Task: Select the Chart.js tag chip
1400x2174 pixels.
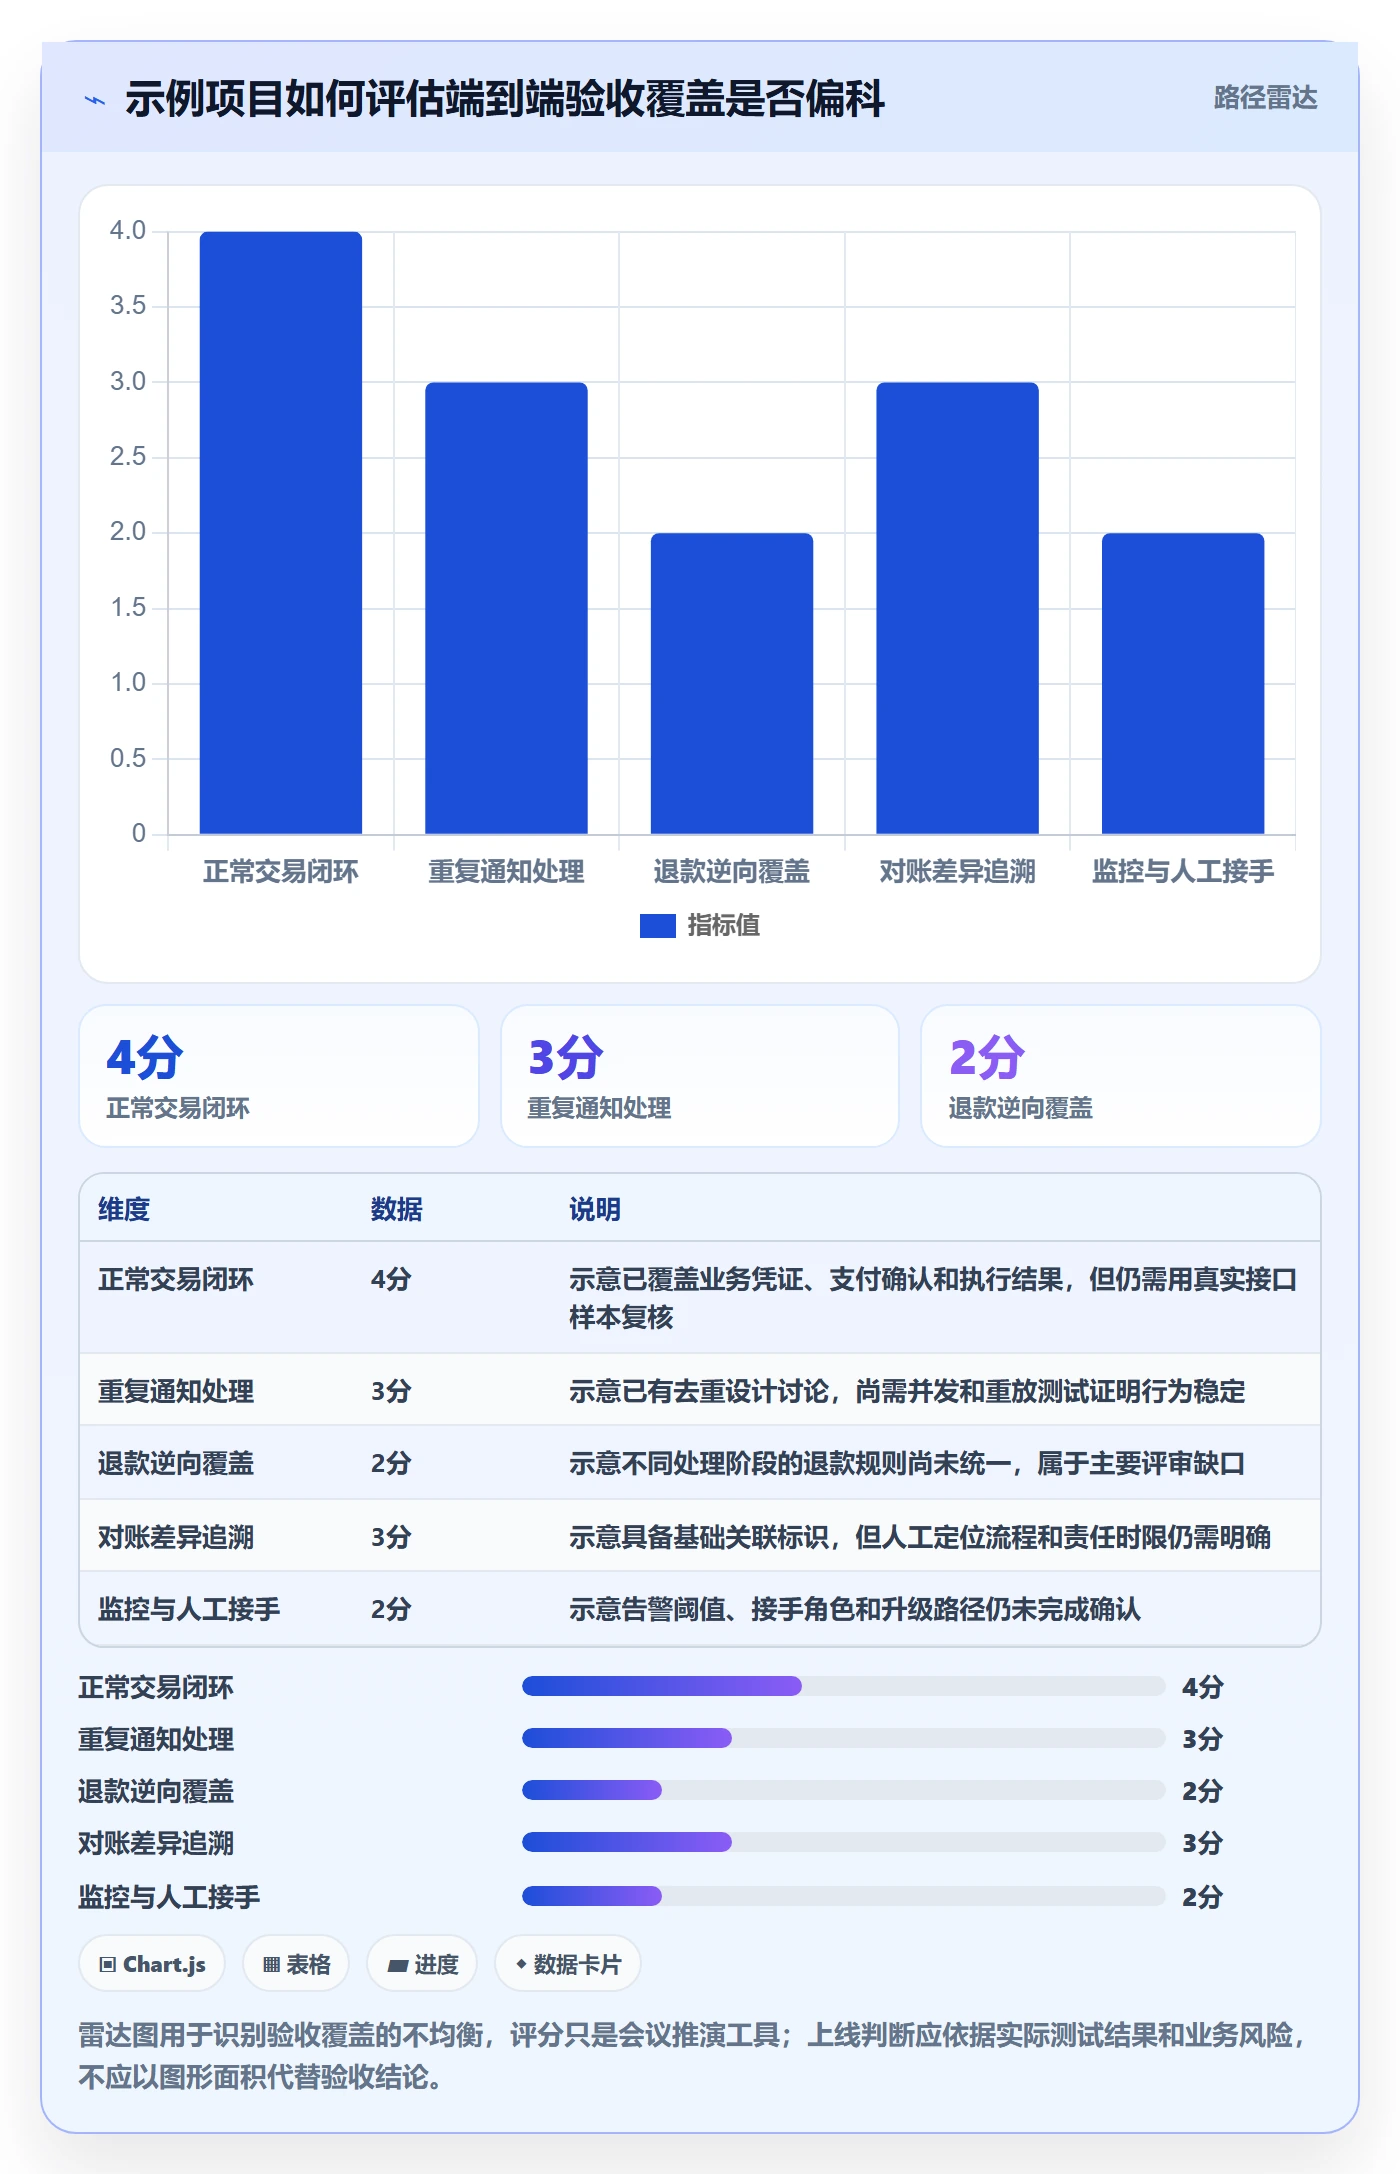Action: pos(152,1964)
